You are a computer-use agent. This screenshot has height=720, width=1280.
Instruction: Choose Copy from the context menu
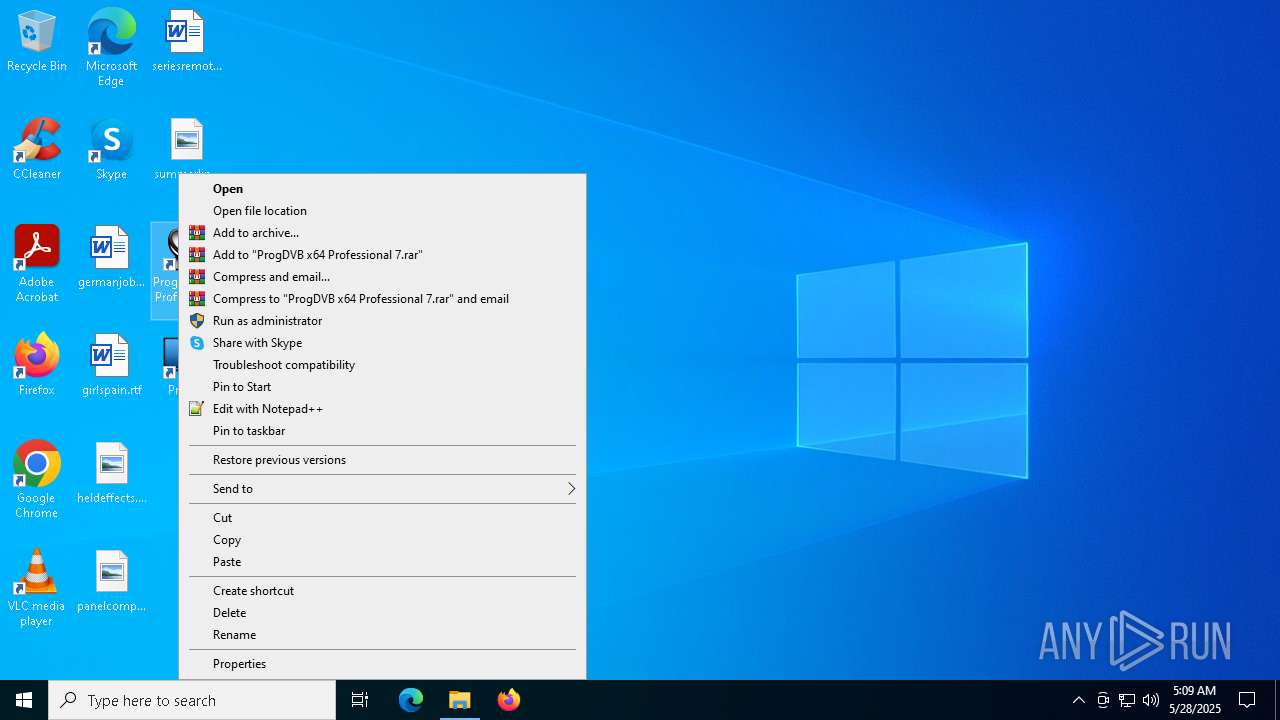[x=382, y=540]
